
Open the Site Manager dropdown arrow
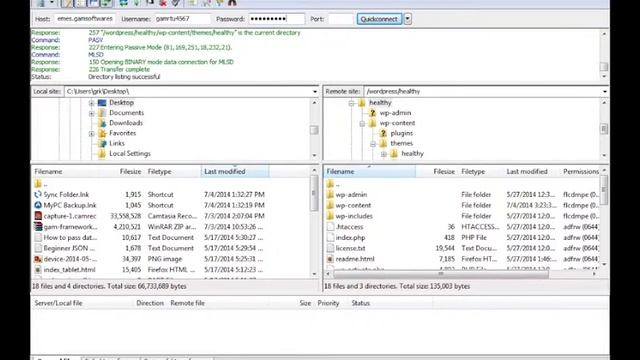click(52, 3)
